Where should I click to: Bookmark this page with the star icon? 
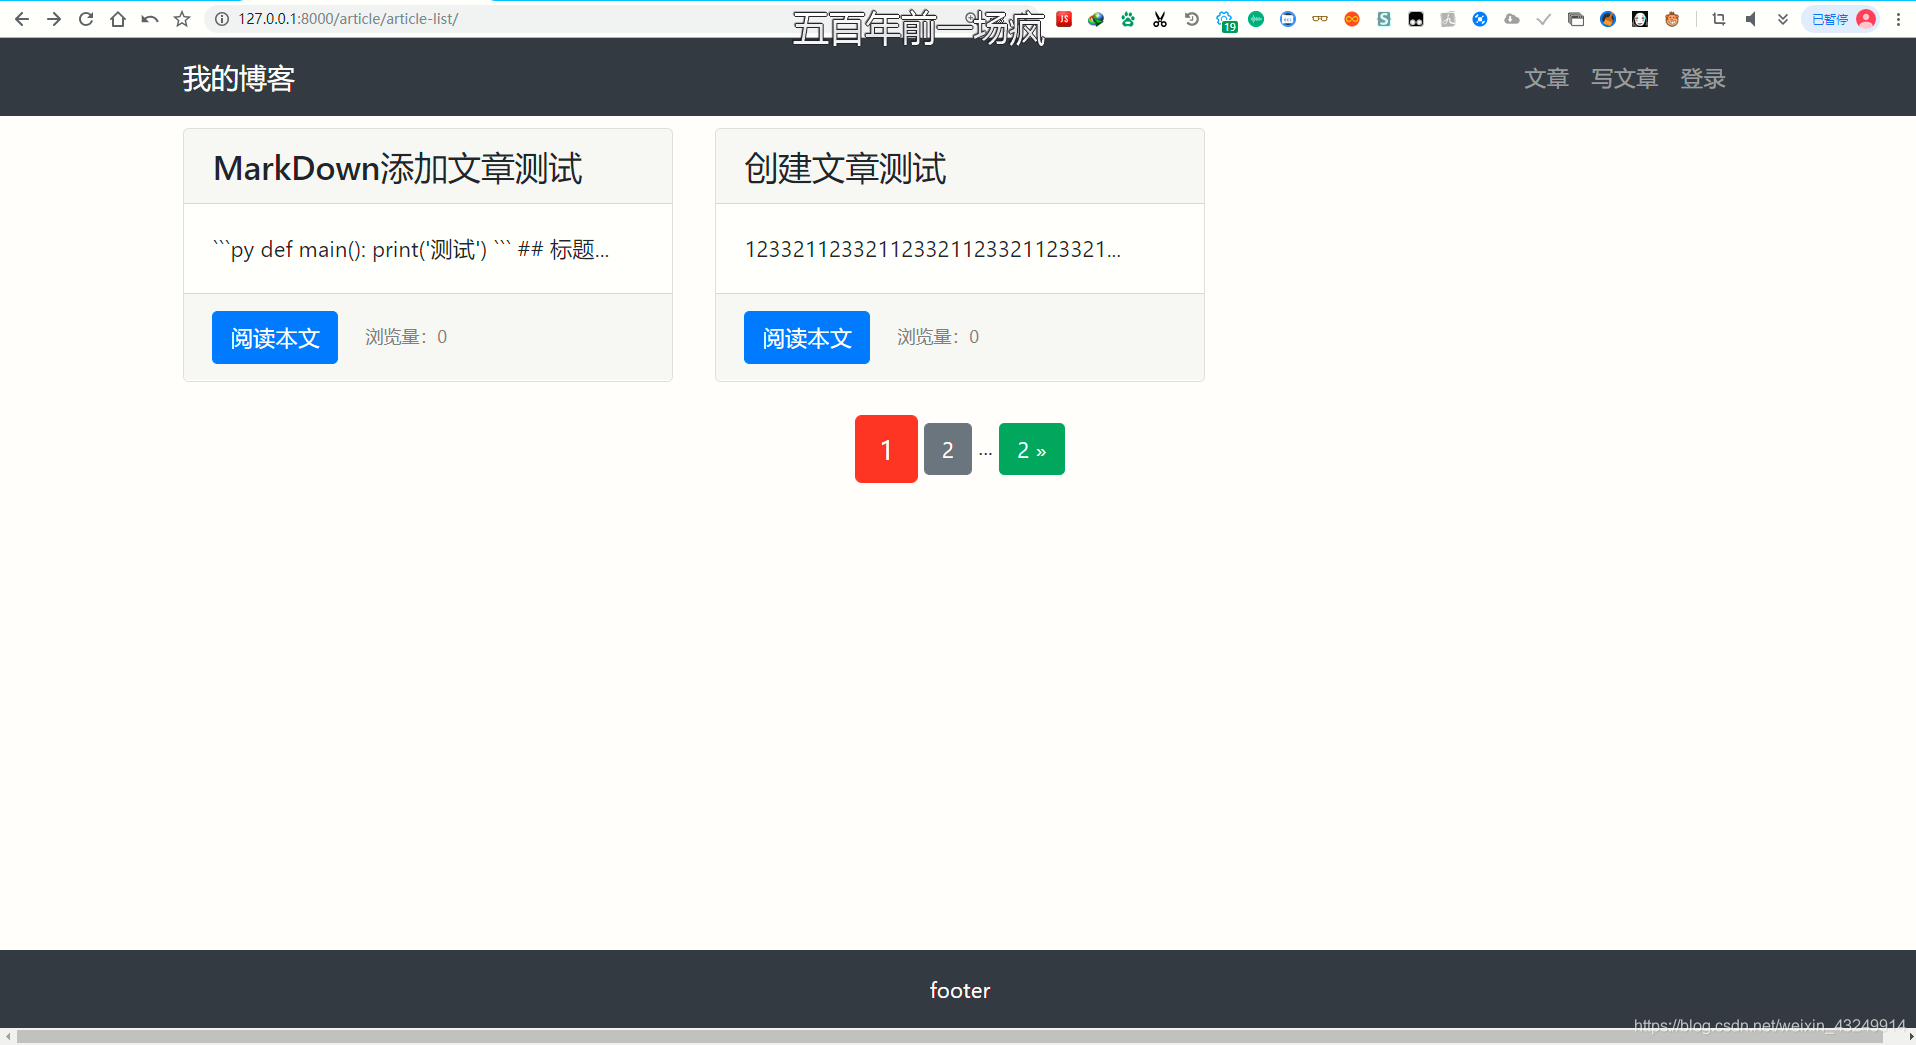(182, 19)
